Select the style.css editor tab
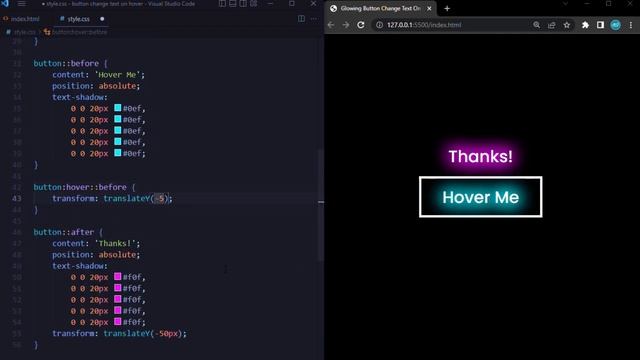Viewport: 640px width, 360px height. click(x=78, y=19)
